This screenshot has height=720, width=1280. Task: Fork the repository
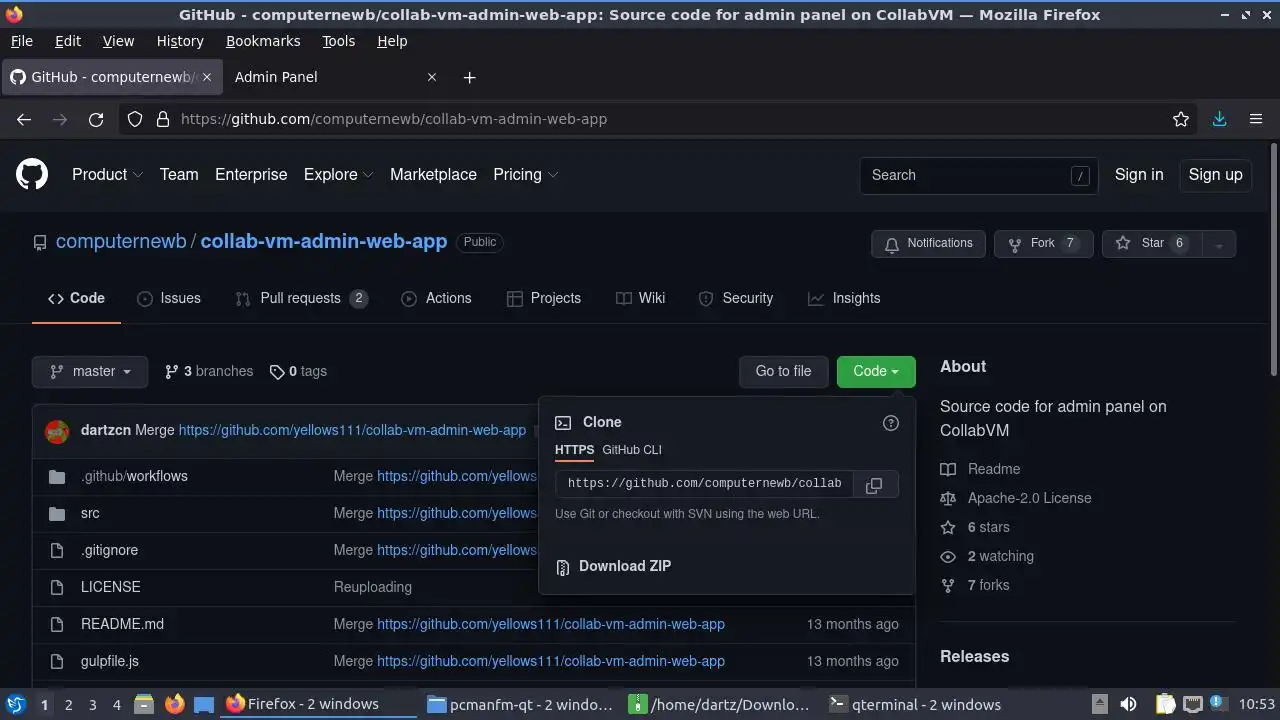click(1044, 244)
